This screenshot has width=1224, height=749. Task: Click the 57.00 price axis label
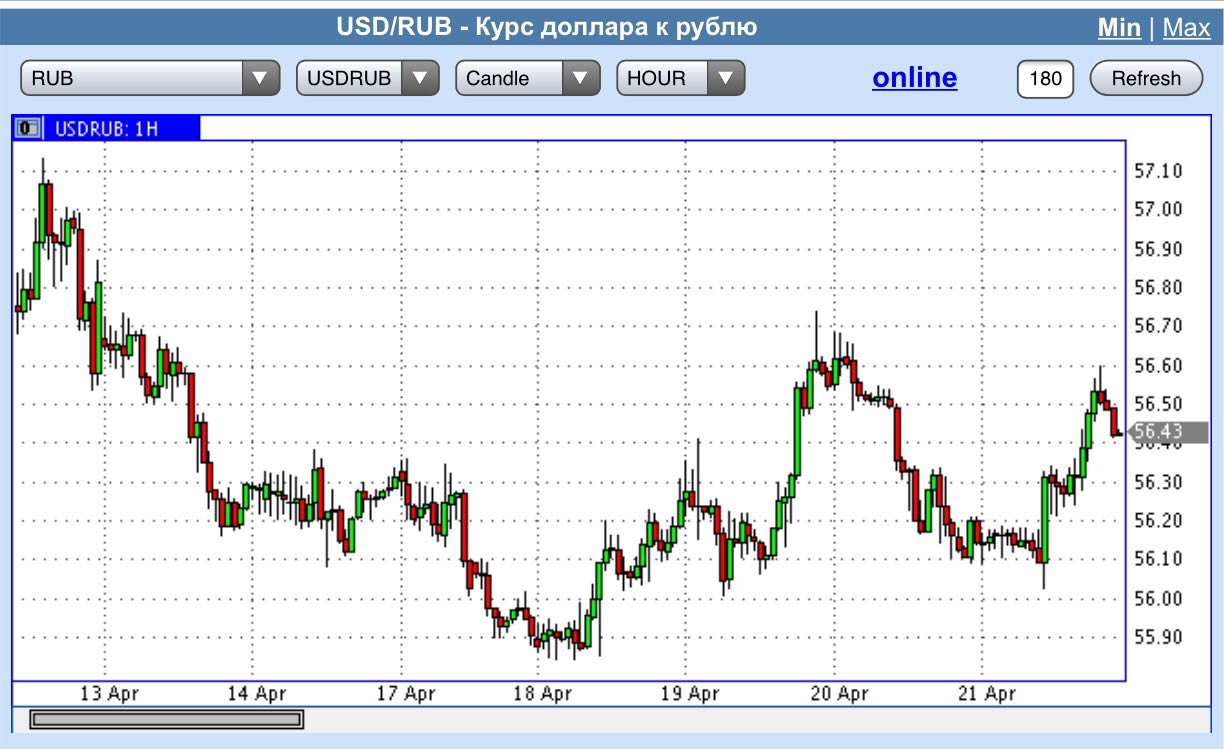click(x=1158, y=210)
